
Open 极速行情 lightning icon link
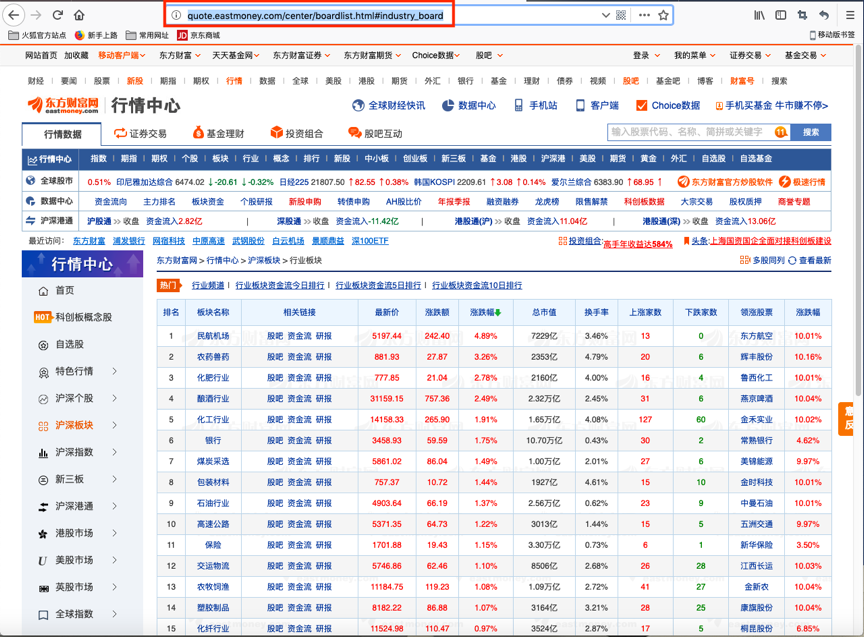802,182
